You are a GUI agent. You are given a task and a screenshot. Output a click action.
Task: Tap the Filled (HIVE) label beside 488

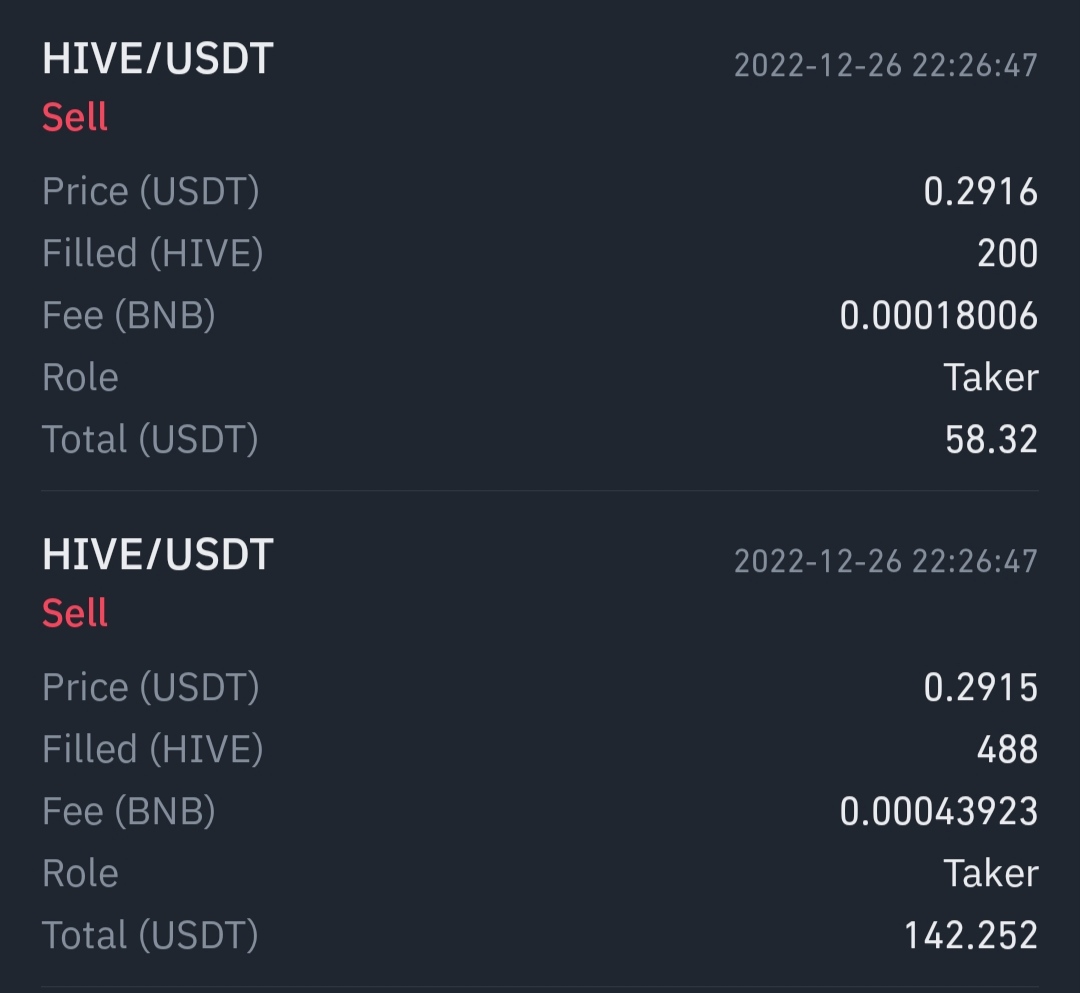[152, 749]
